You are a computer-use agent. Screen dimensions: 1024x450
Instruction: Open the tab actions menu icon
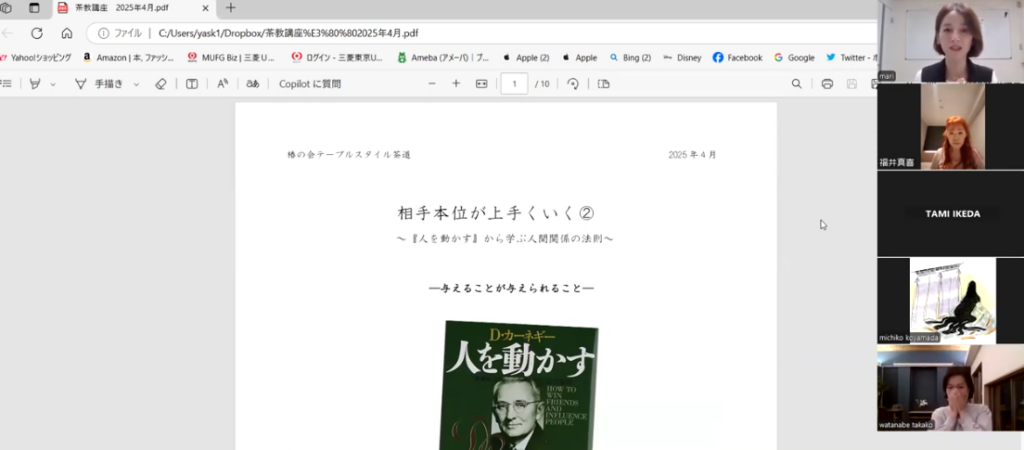pyautogui.click(x=35, y=8)
